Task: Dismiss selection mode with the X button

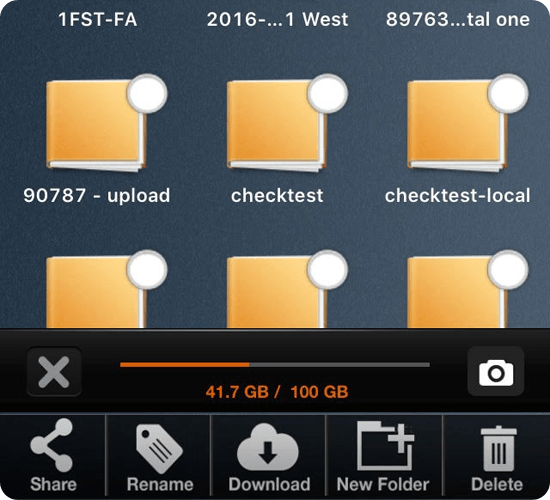Action: 54,371
